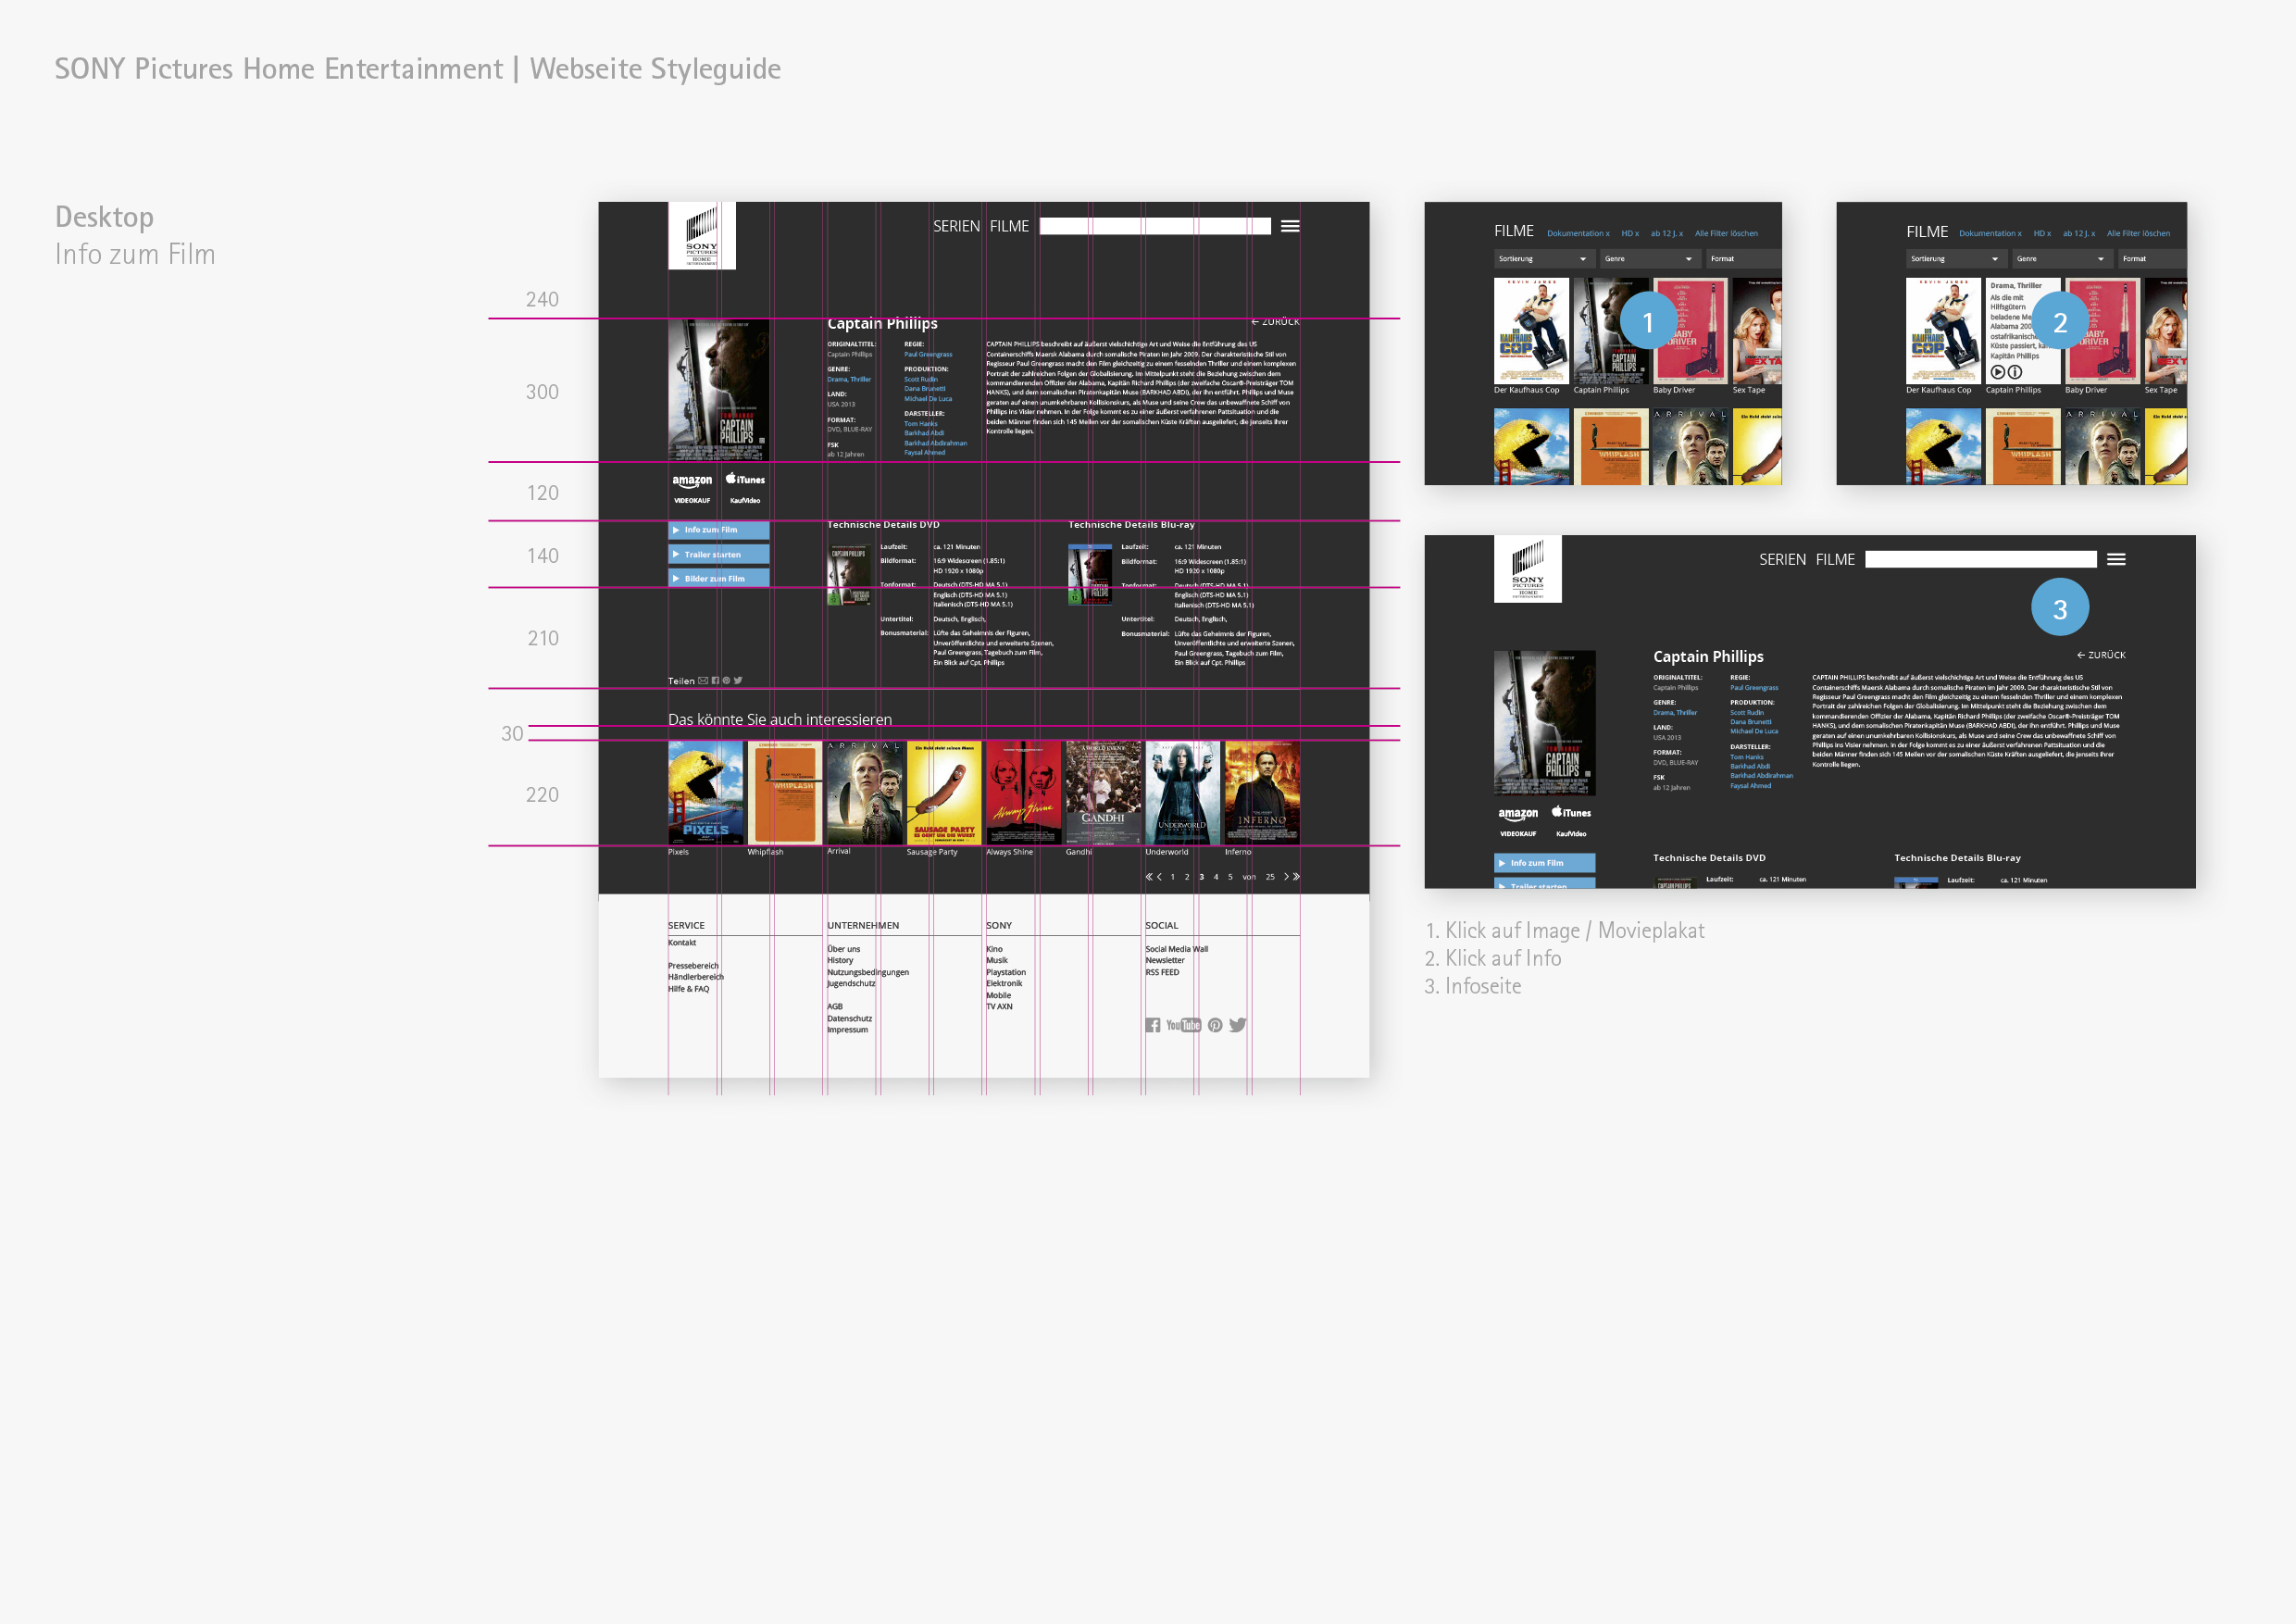
Task: Open Twitter icon in footer Social column
Action: [1238, 1025]
